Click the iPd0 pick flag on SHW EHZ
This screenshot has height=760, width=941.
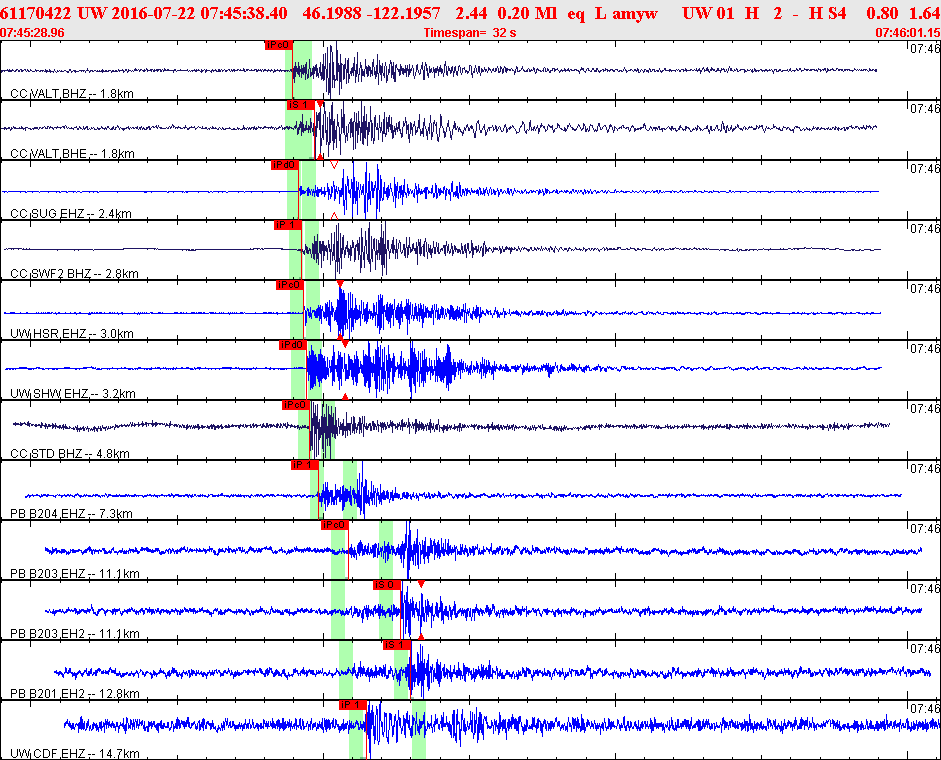point(293,345)
